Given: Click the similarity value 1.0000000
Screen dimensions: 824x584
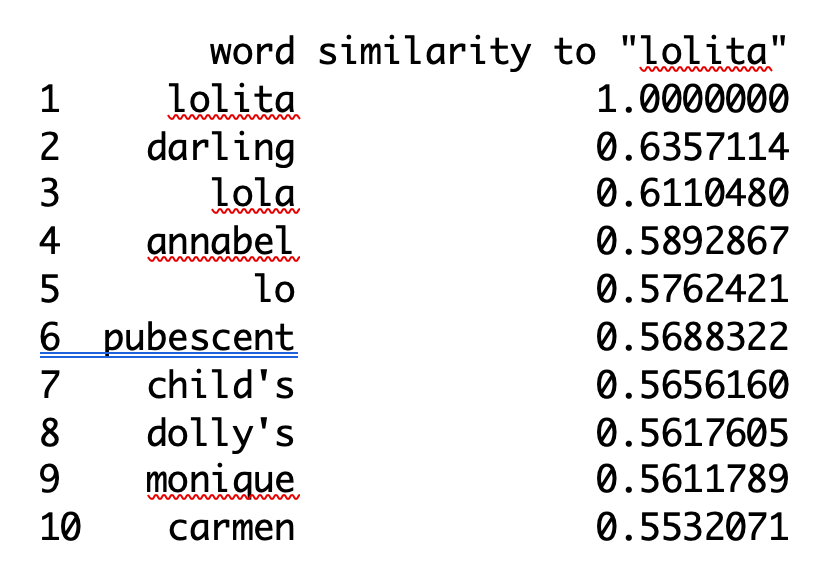Looking at the screenshot, I should [x=692, y=99].
